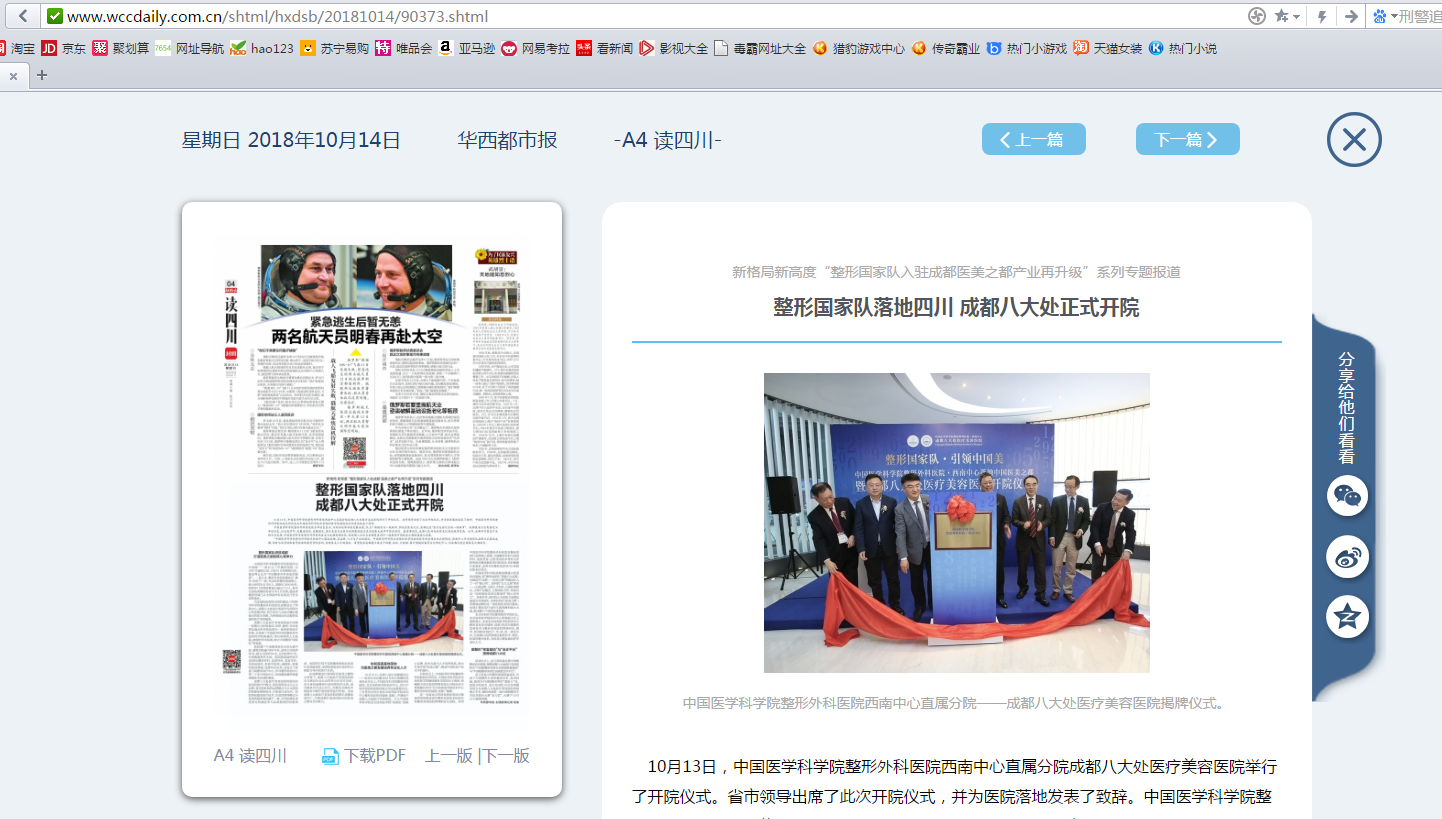Click the date 星期日 2018年10月14日
This screenshot has width=1442, height=819.
click(291, 140)
